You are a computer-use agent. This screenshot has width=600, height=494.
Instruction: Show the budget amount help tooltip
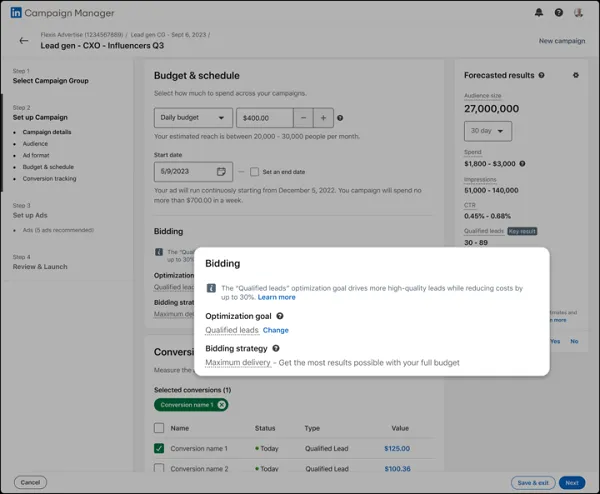click(x=340, y=118)
